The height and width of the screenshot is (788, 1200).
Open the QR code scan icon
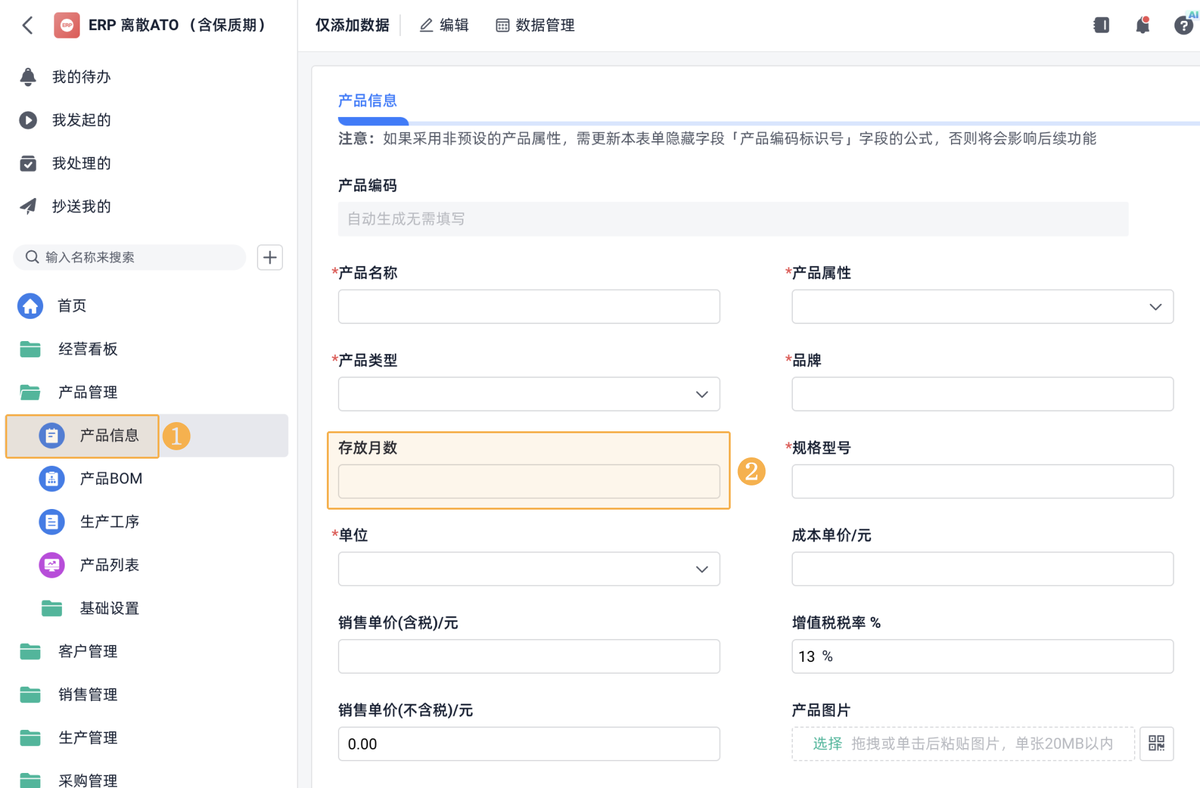pyautogui.click(x=1156, y=743)
